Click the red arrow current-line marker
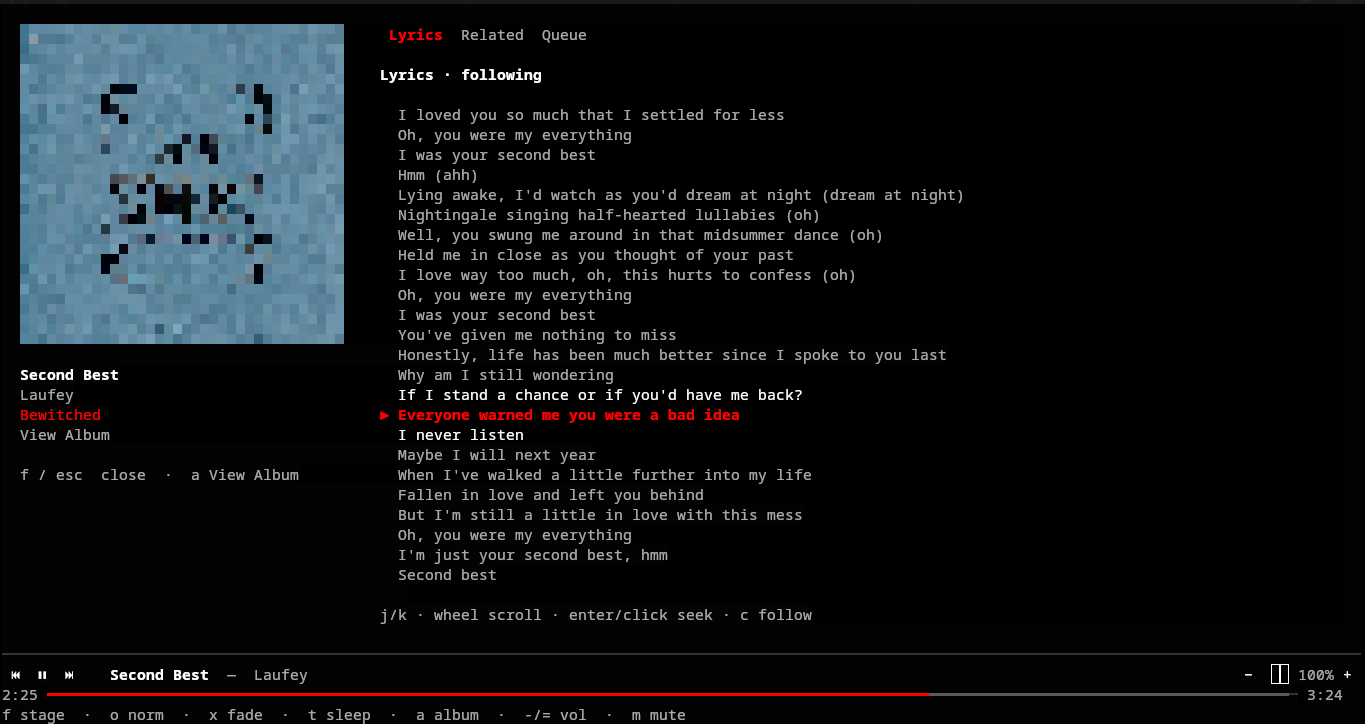Viewport: 1365px width, 724px height. (x=384, y=415)
